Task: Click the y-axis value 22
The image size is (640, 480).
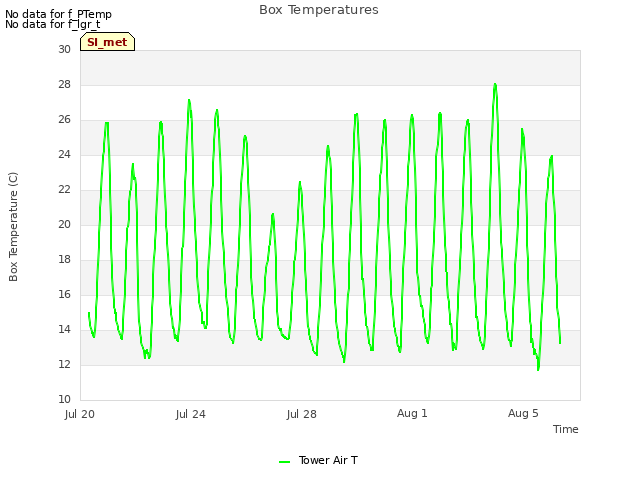Action: coord(64,189)
